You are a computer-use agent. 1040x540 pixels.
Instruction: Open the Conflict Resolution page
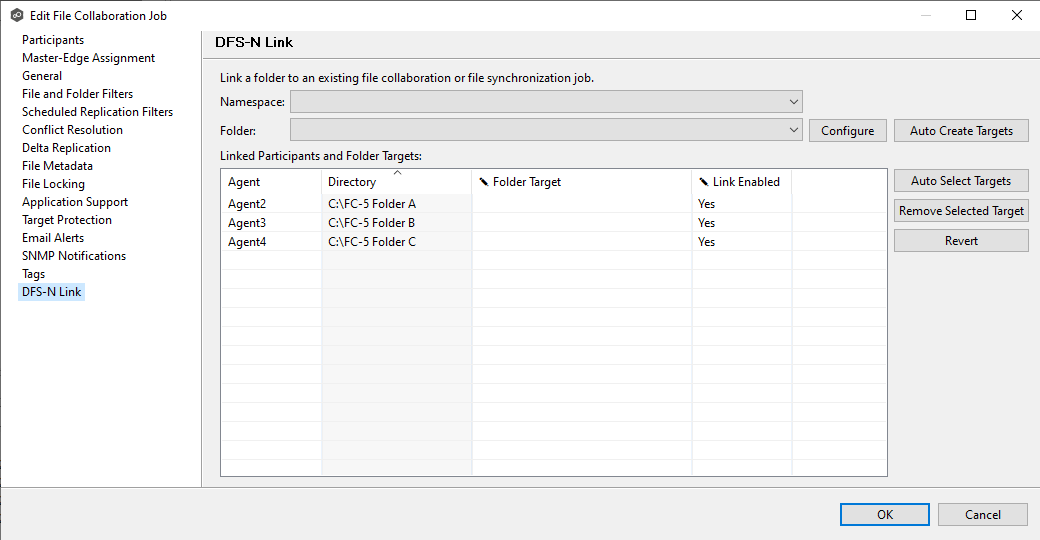(72, 130)
